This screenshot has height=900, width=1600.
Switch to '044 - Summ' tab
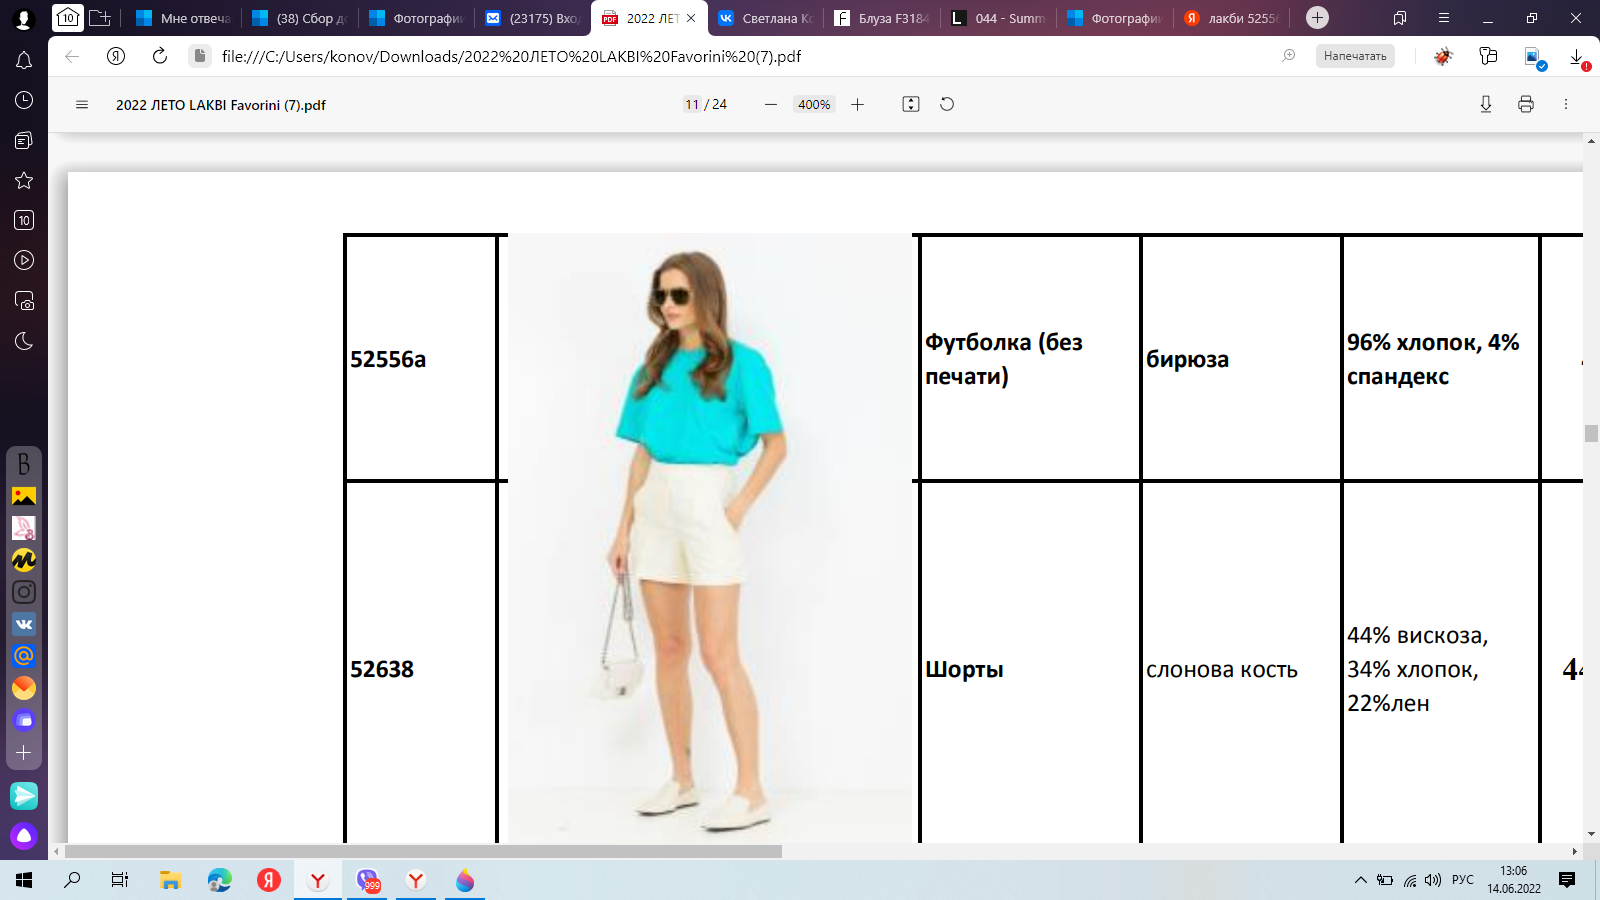tap(997, 18)
